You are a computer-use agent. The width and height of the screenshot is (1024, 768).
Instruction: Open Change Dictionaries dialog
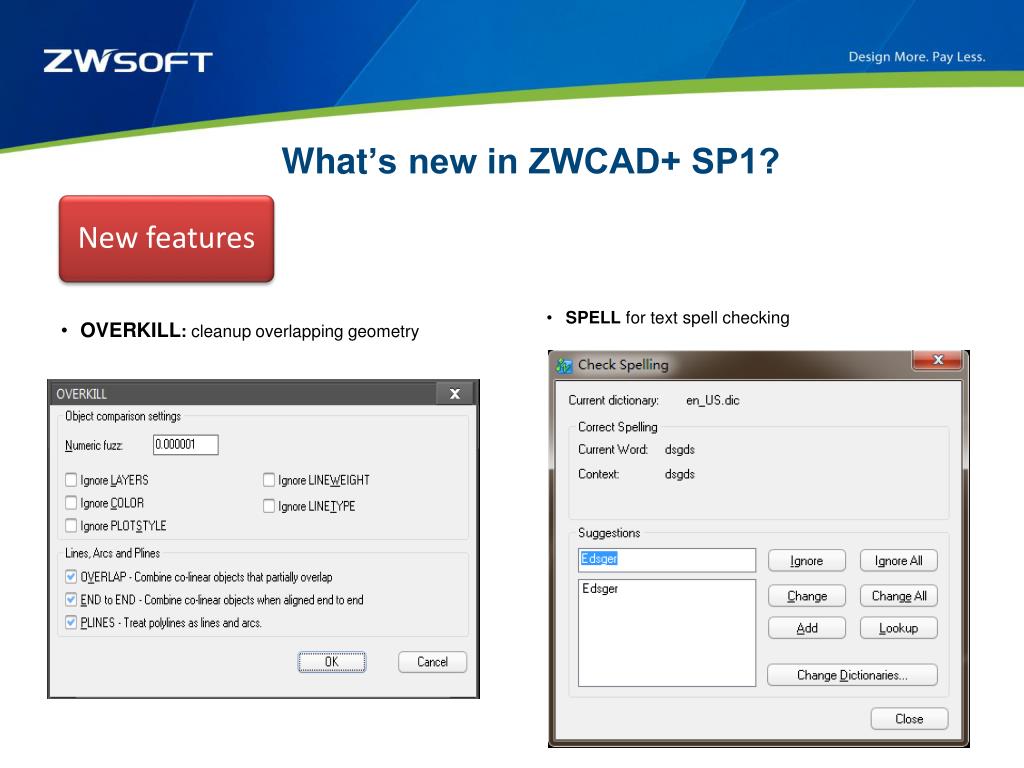[852, 675]
